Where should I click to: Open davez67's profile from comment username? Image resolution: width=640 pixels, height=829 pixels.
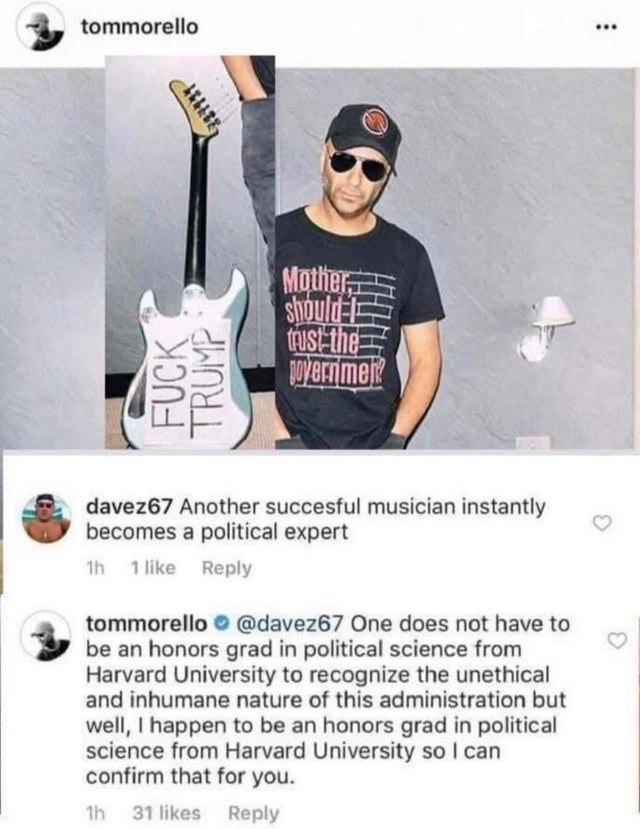pyautogui.click(x=132, y=506)
